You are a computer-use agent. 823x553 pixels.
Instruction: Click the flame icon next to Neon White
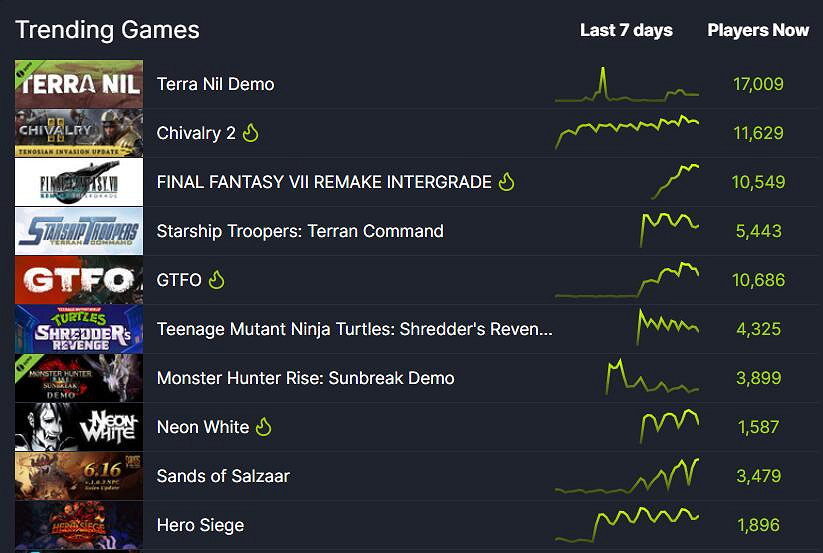pyautogui.click(x=264, y=427)
